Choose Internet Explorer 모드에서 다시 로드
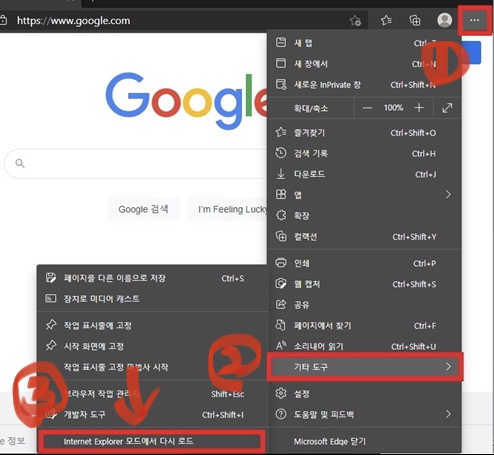 click(x=152, y=441)
